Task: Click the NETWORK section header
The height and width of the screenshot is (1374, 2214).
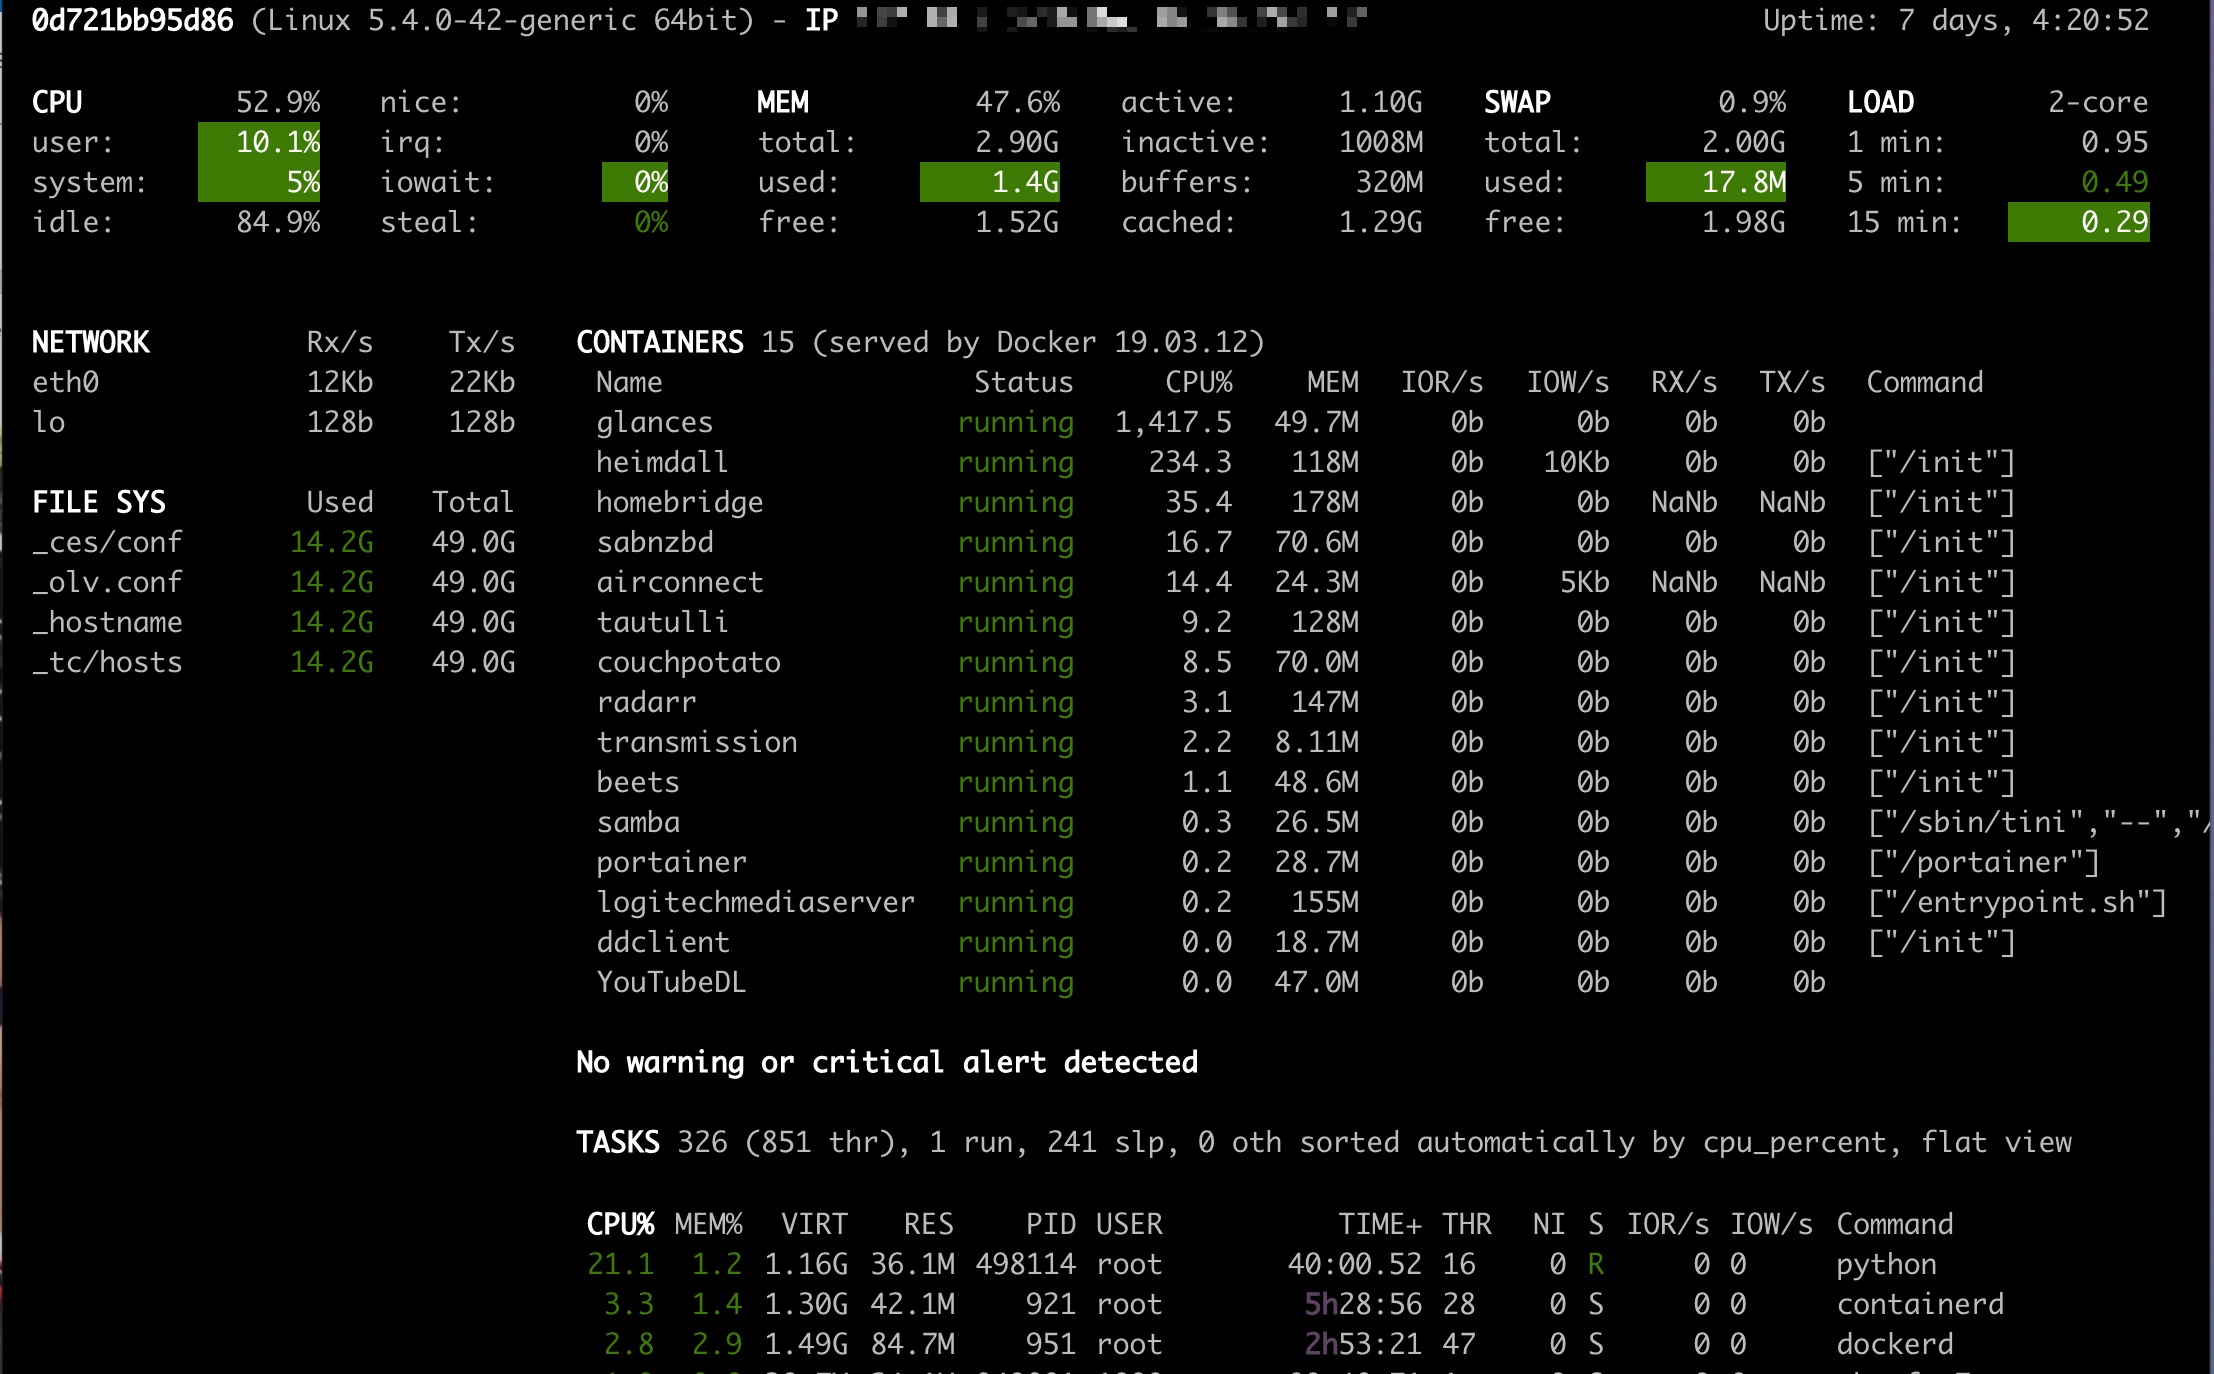Action: pos(91,342)
